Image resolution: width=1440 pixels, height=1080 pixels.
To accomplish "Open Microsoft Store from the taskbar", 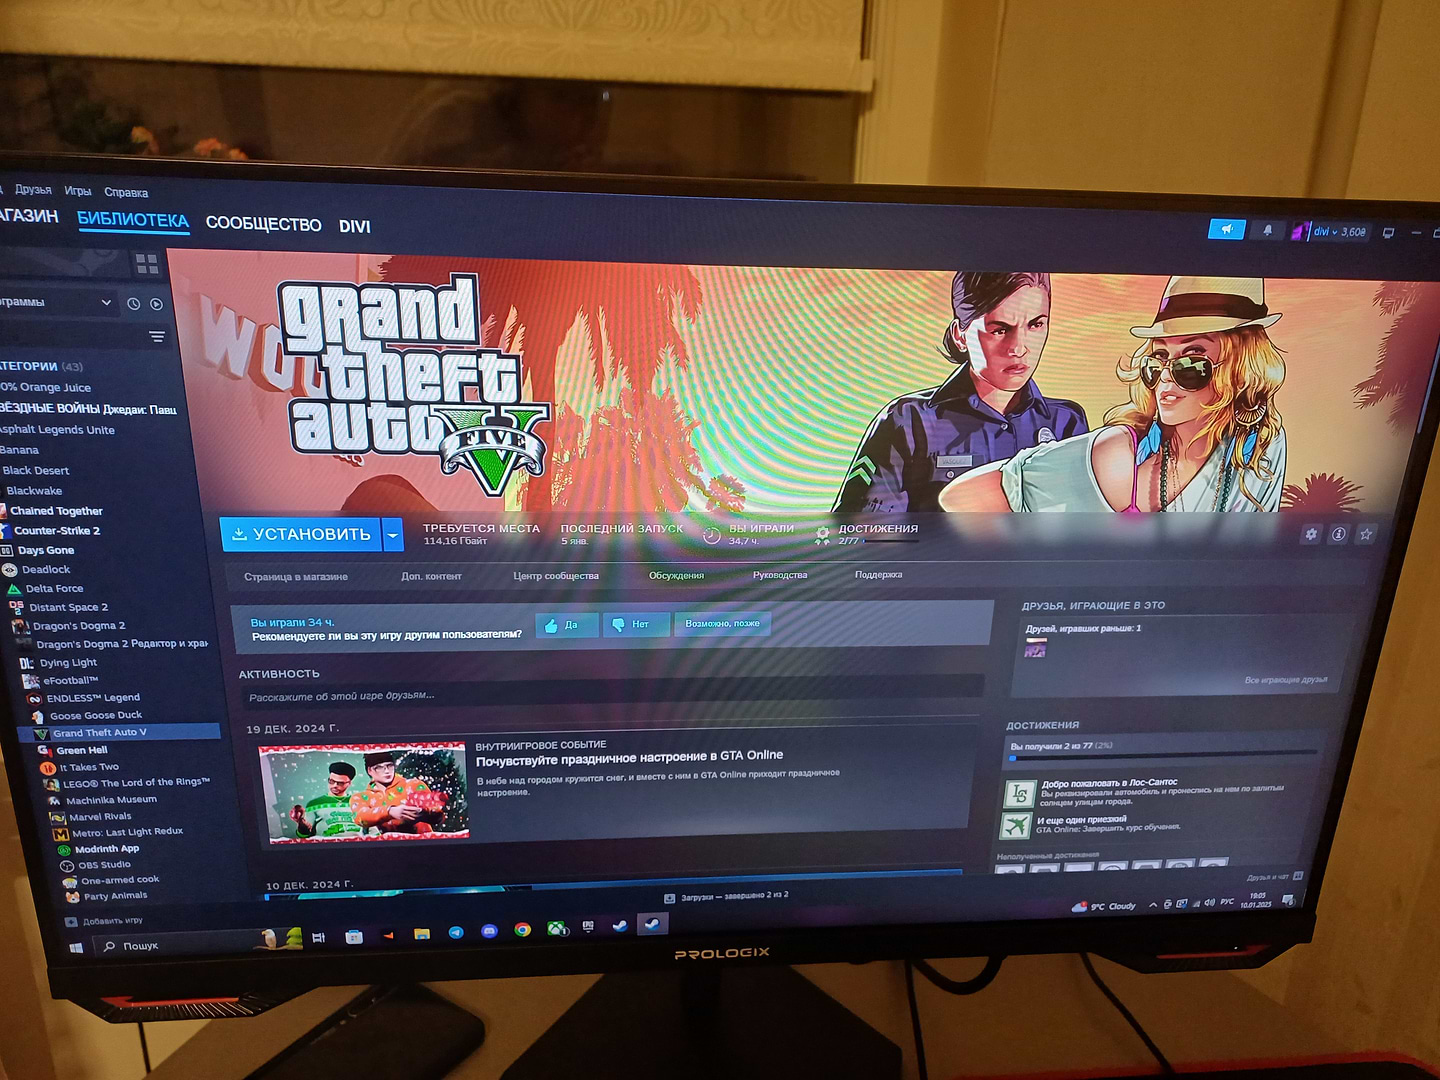I will [354, 937].
